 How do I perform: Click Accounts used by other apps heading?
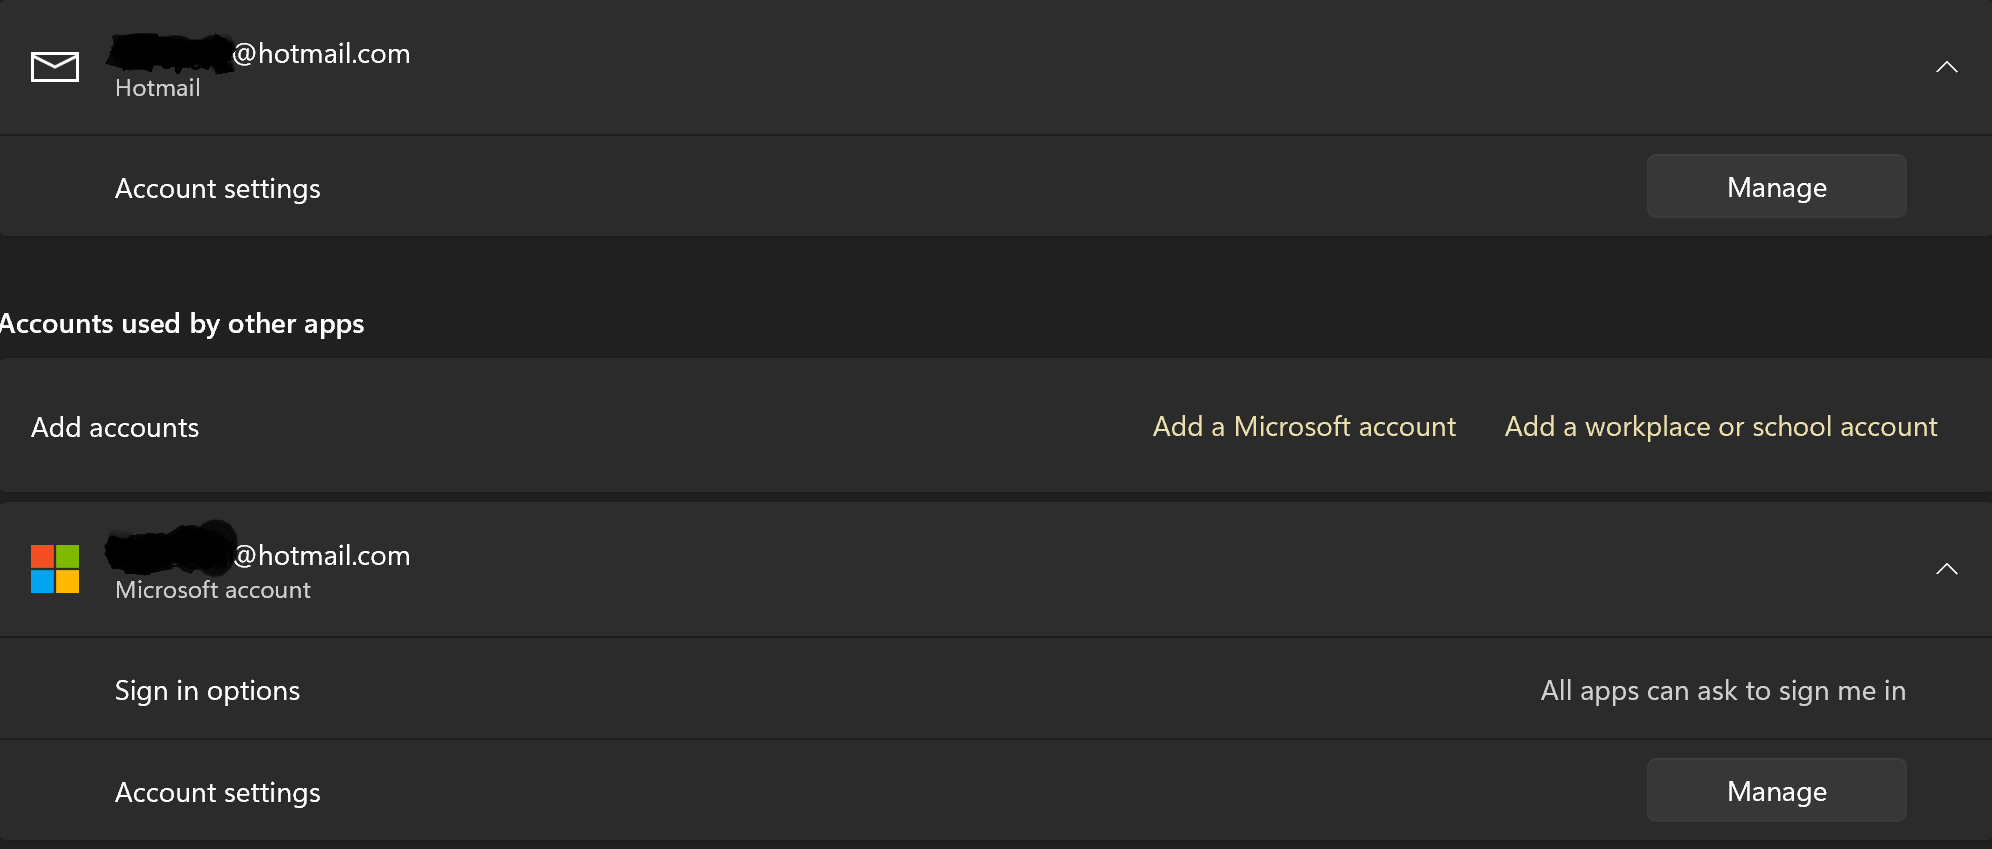(x=182, y=324)
